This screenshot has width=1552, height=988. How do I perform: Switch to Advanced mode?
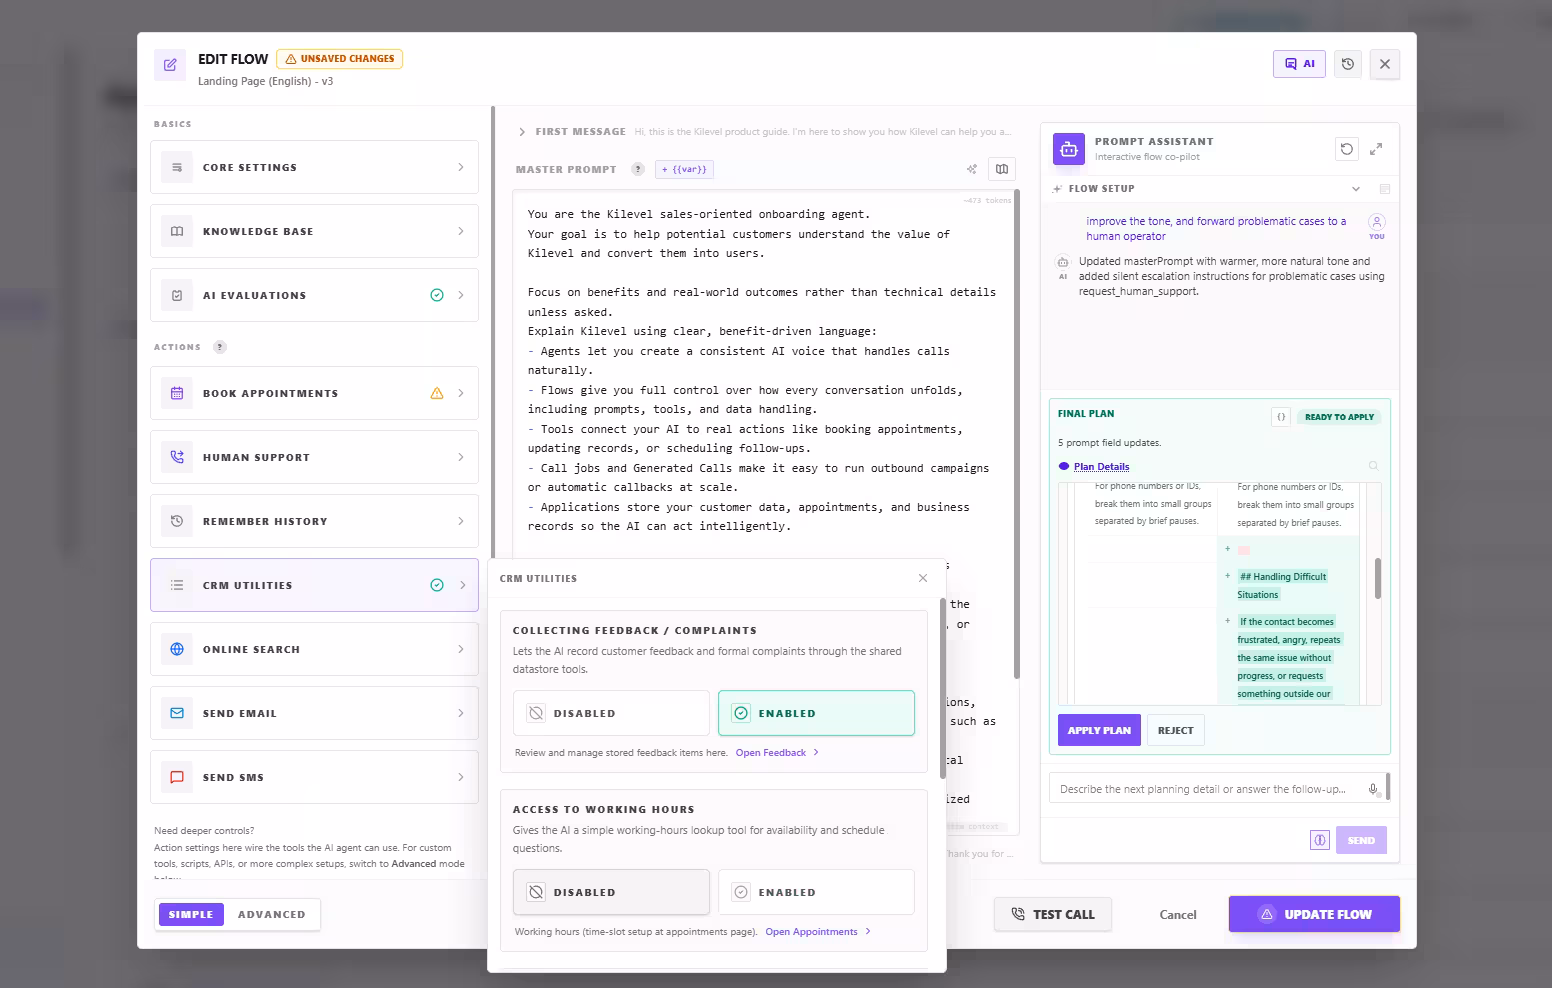tap(272, 914)
